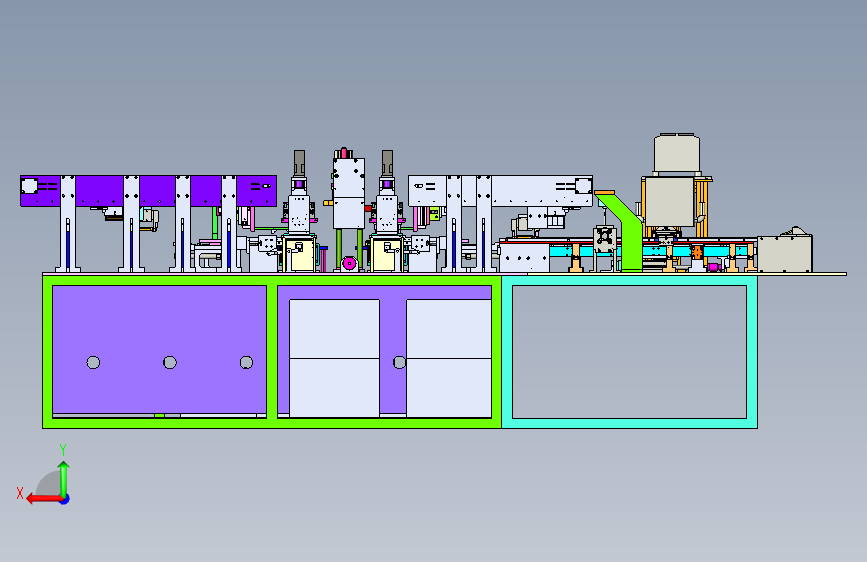This screenshot has width=867, height=562.
Task: Click the green Y axis arrow of triad
Action: 64,479
